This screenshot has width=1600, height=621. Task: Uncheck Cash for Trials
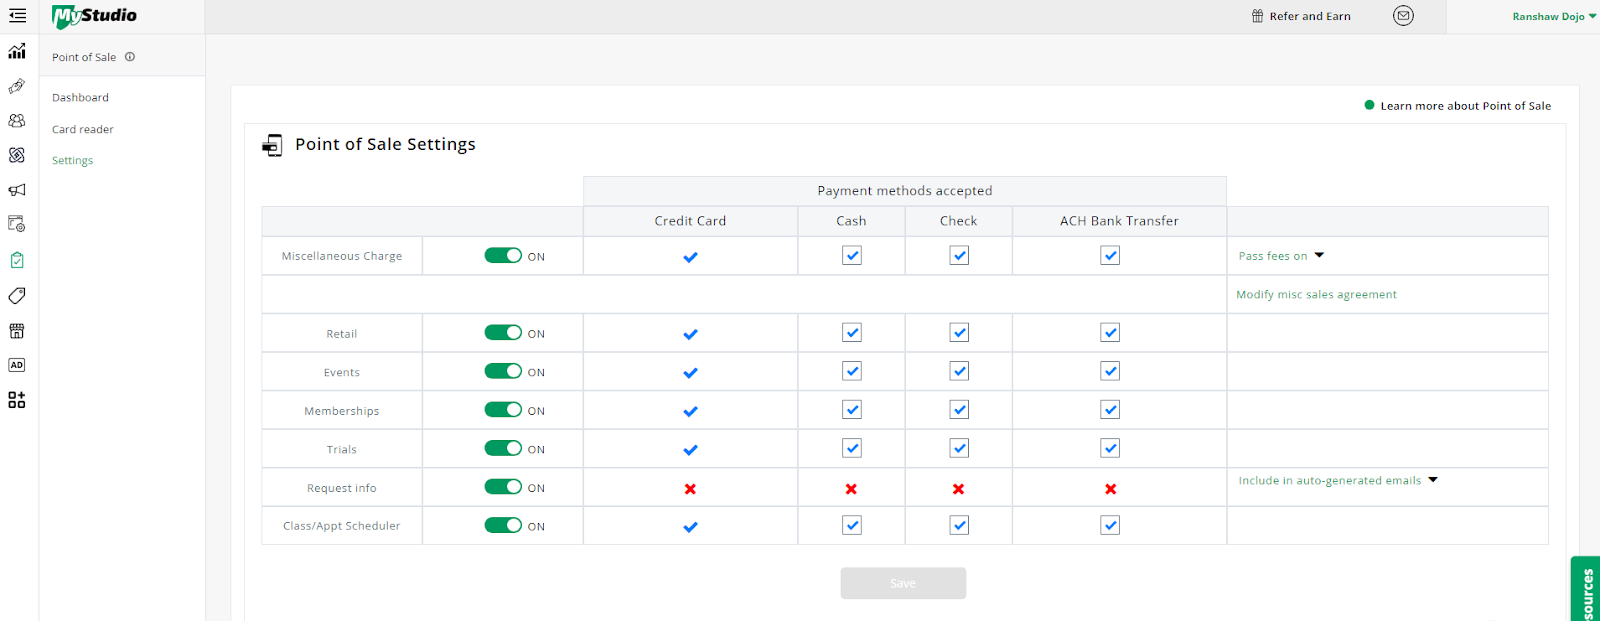[852, 448]
